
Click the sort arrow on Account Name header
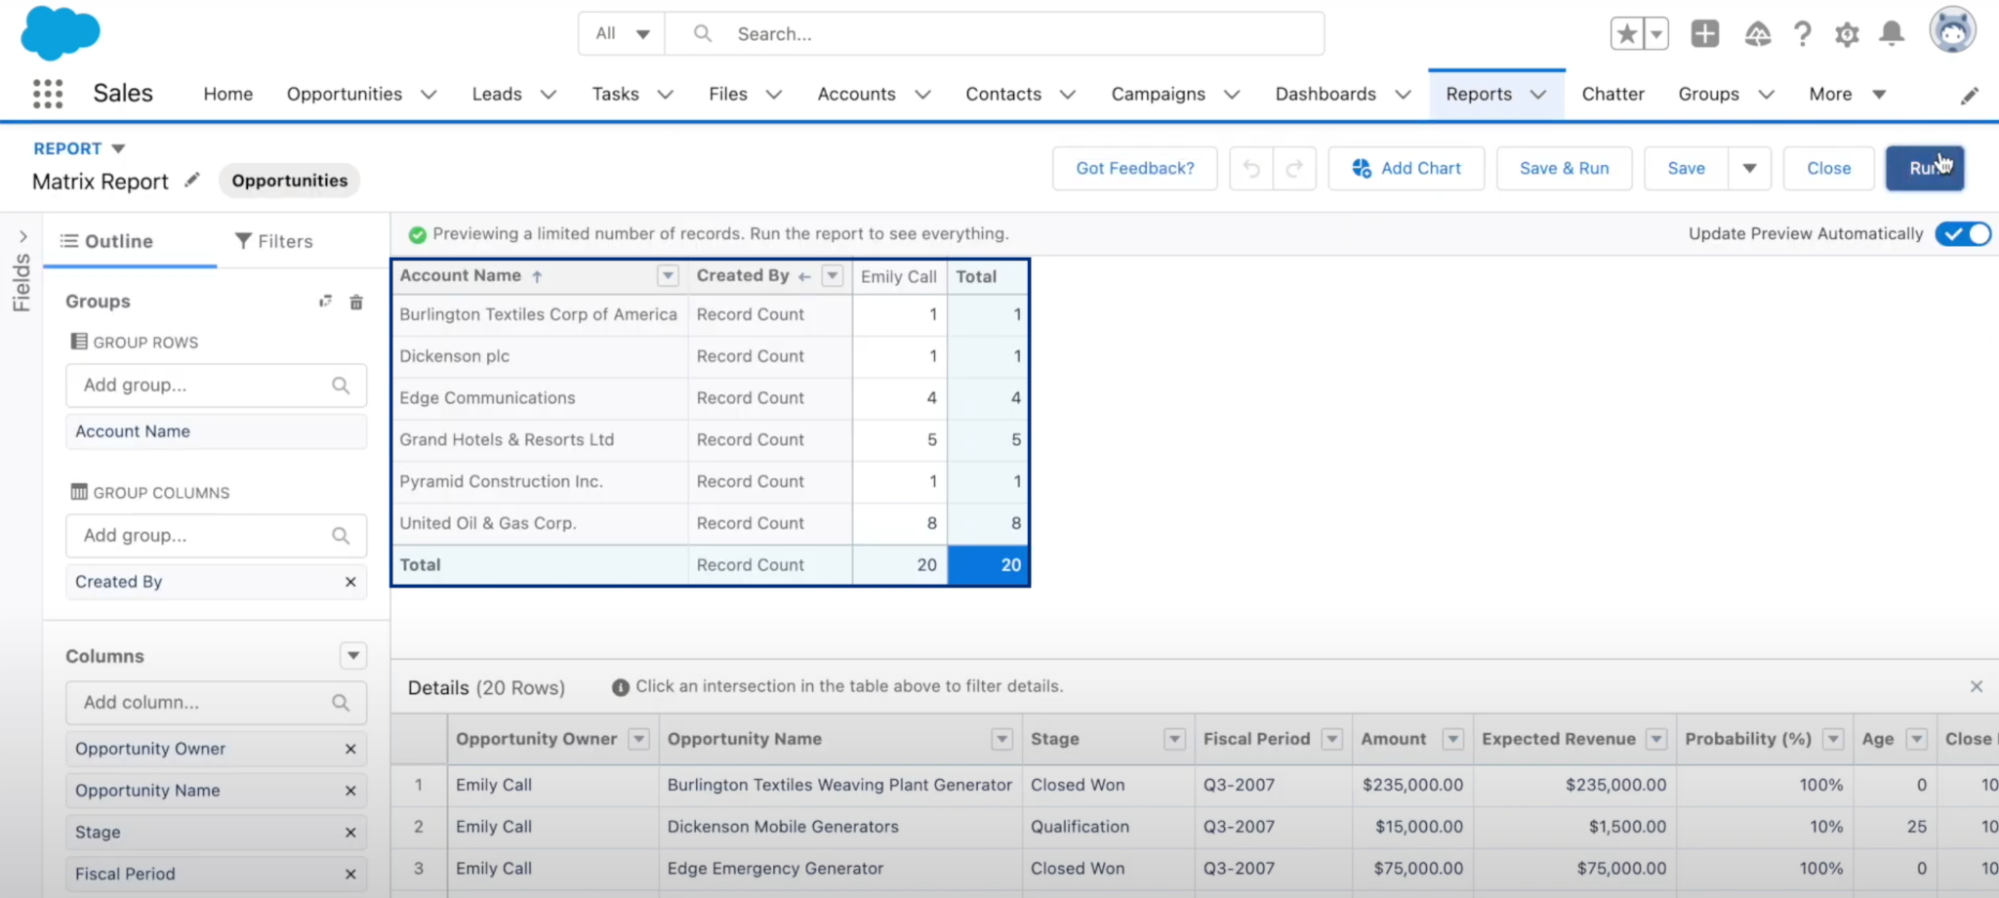click(537, 276)
